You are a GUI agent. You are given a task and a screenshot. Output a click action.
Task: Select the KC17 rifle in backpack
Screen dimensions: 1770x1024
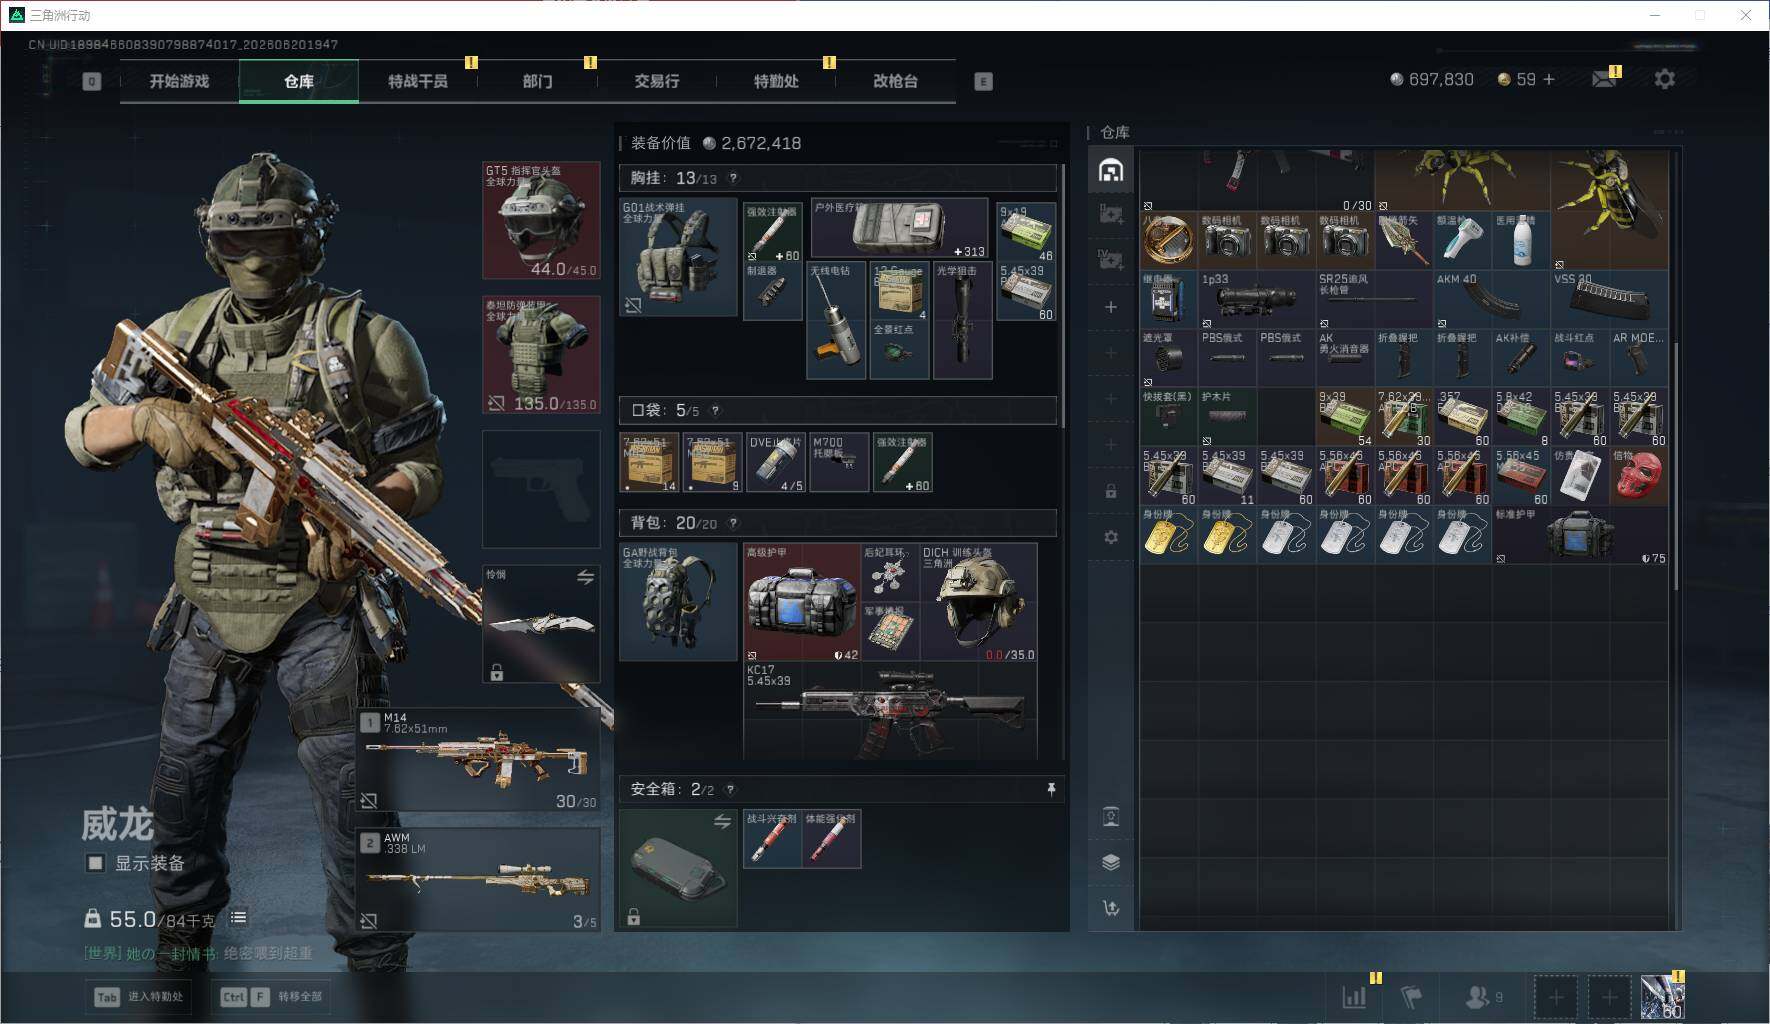(x=890, y=711)
